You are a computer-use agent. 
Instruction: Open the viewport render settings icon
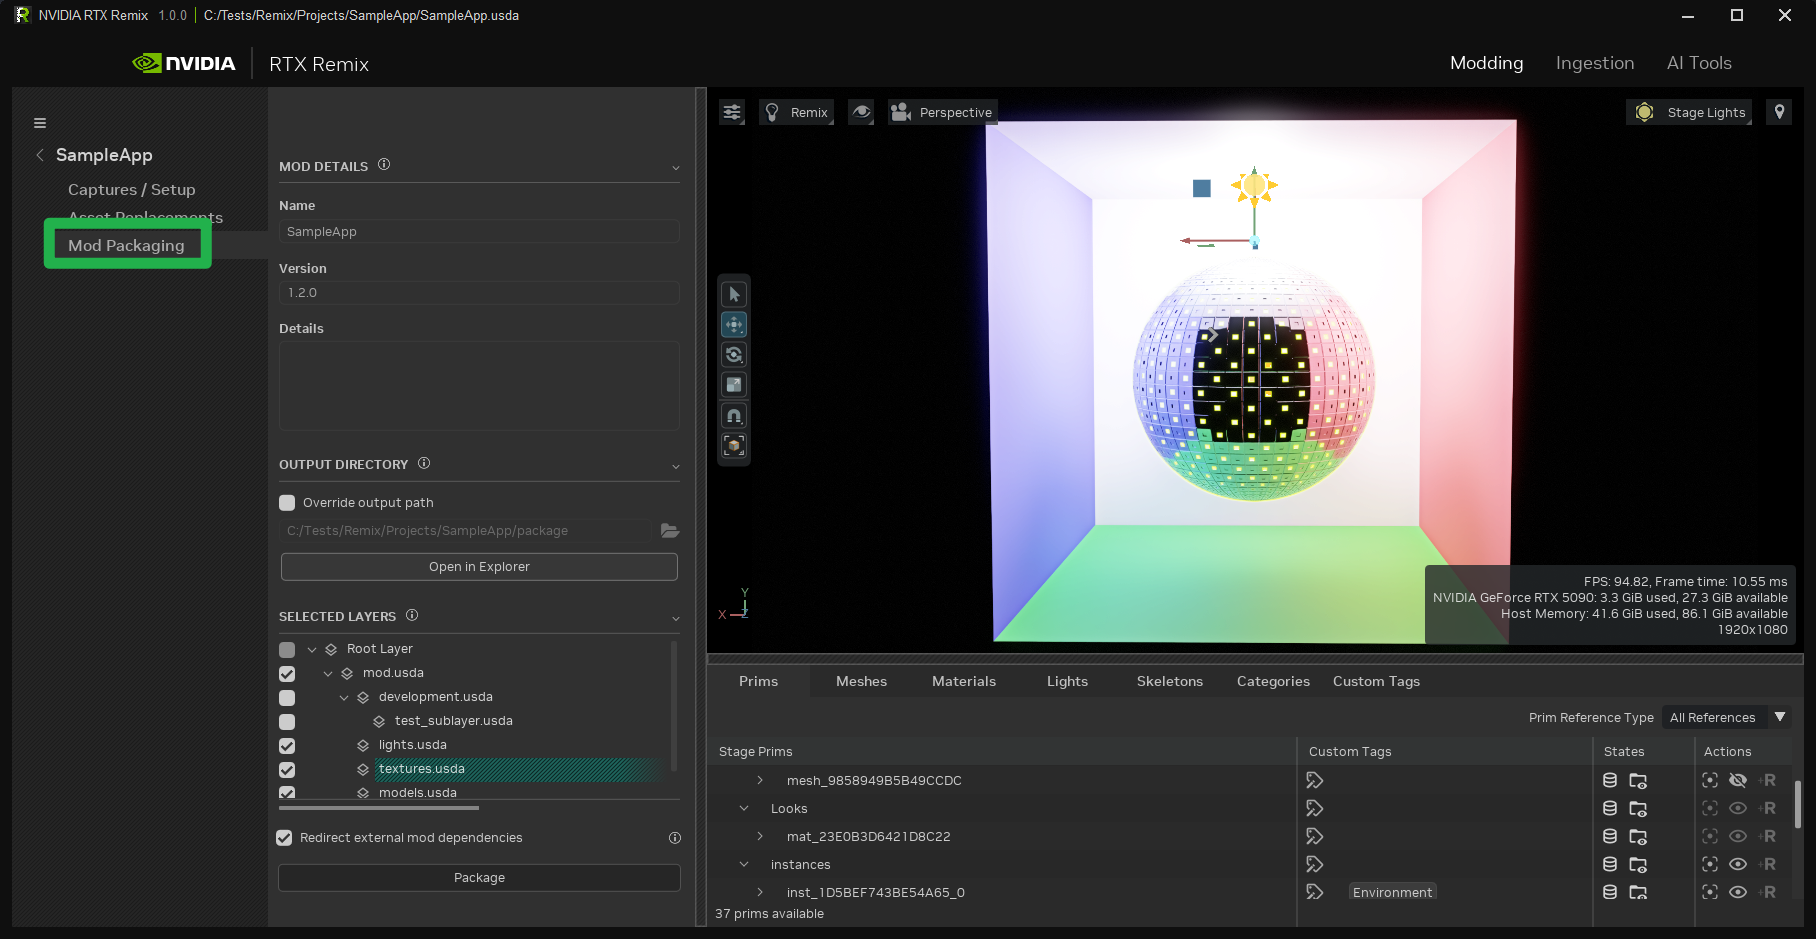[731, 112]
